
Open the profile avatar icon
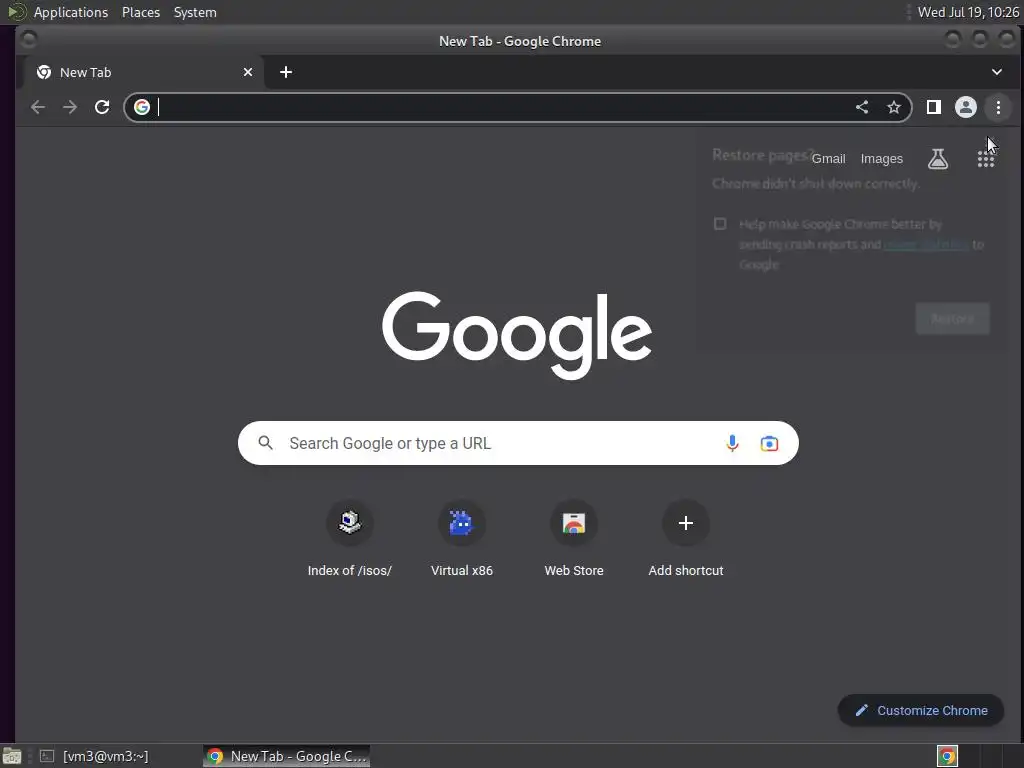pyautogui.click(x=966, y=107)
